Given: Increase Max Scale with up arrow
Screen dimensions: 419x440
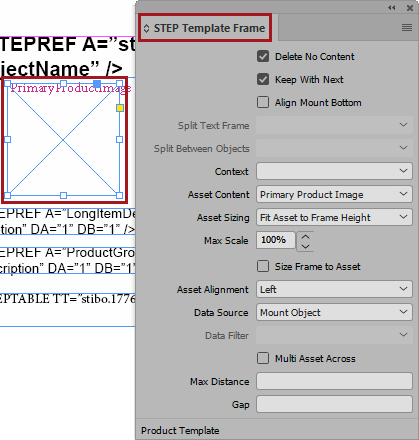Looking at the screenshot, I should (x=305, y=236).
